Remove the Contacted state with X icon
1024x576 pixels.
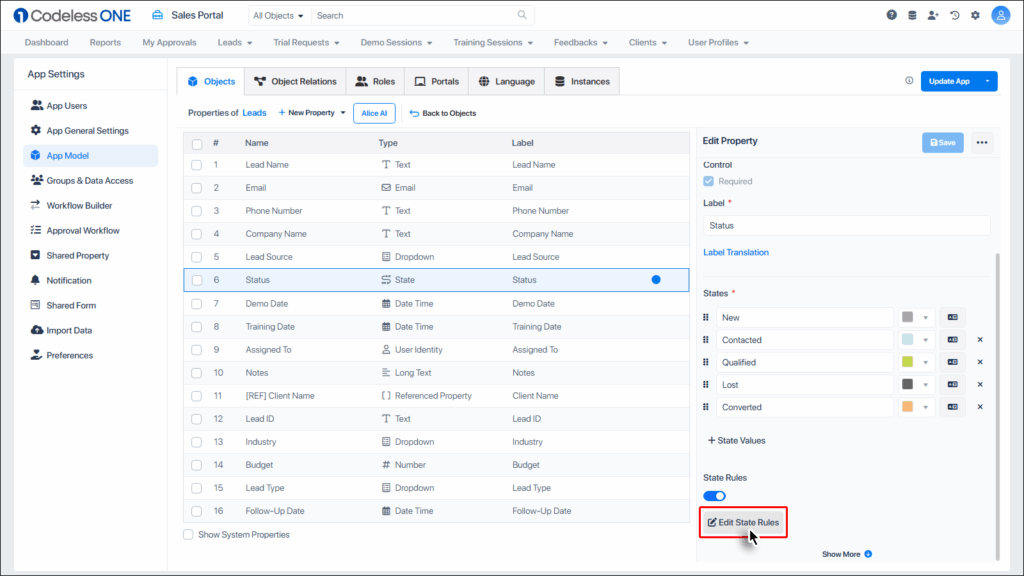980,340
